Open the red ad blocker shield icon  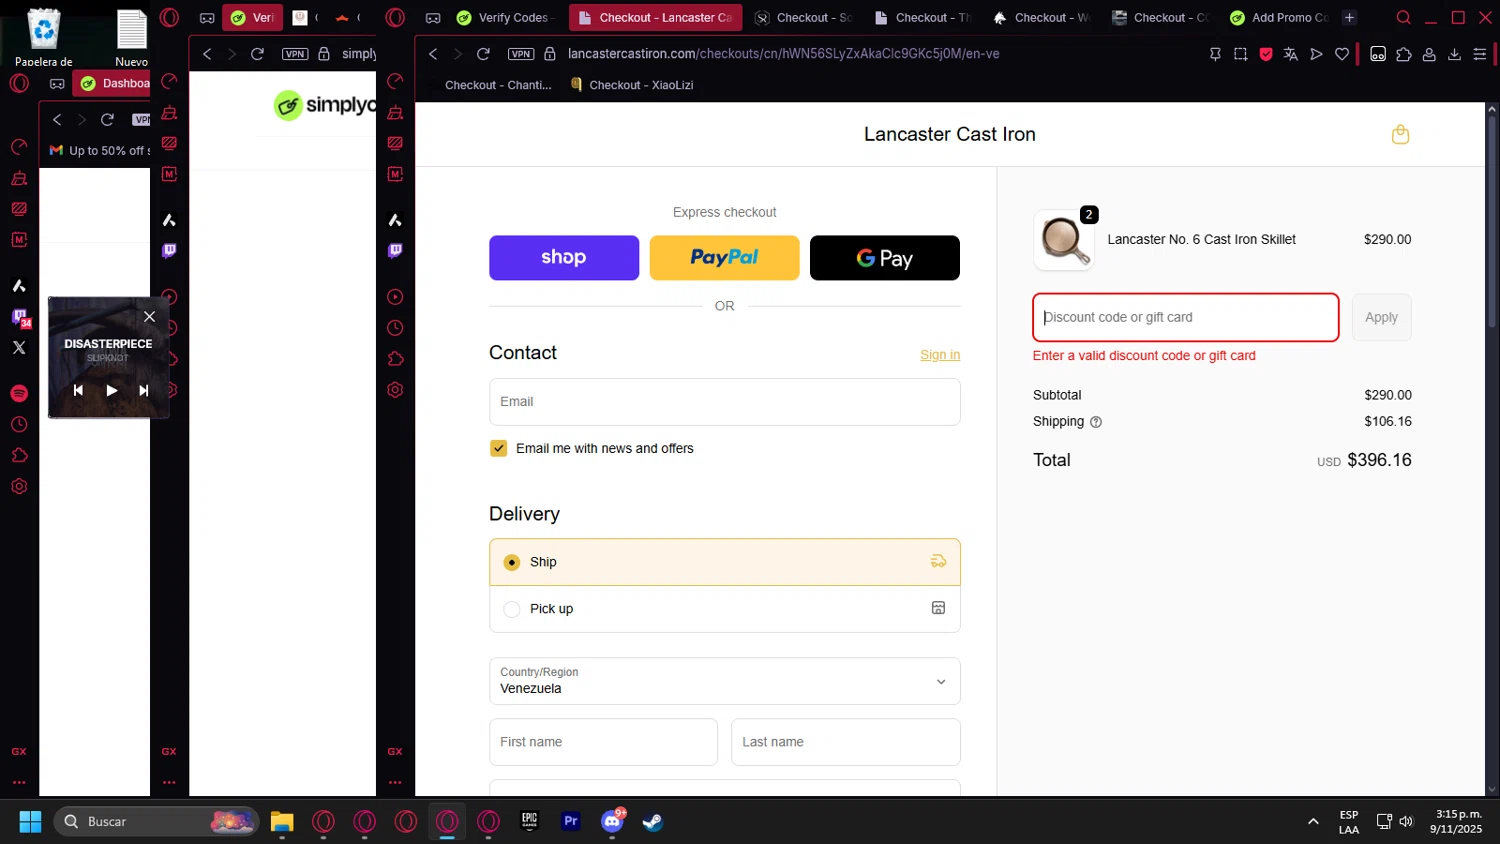click(x=1266, y=54)
